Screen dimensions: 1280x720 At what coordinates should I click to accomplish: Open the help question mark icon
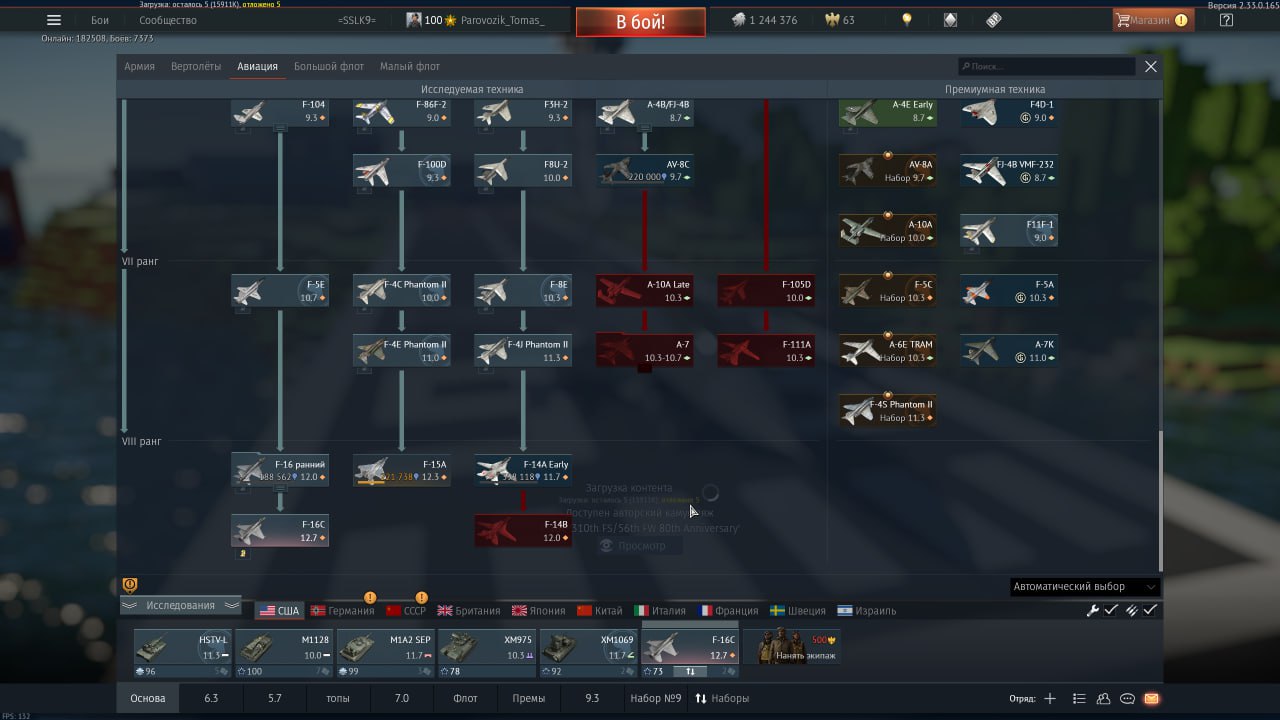pyautogui.click(x=1227, y=20)
